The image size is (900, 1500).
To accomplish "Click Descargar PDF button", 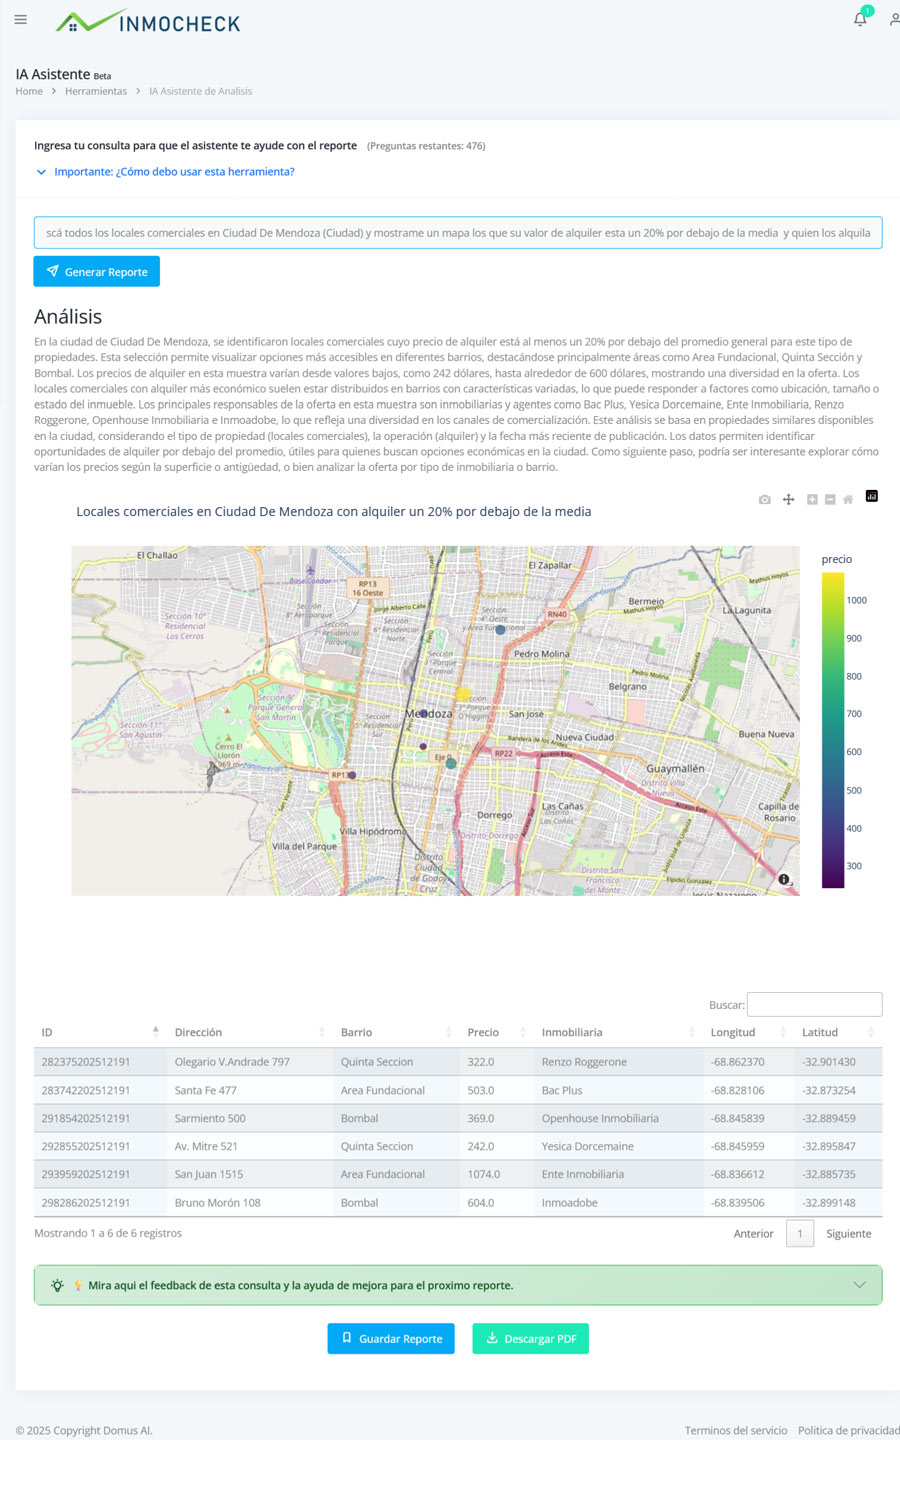I will tap(530, 1339).
